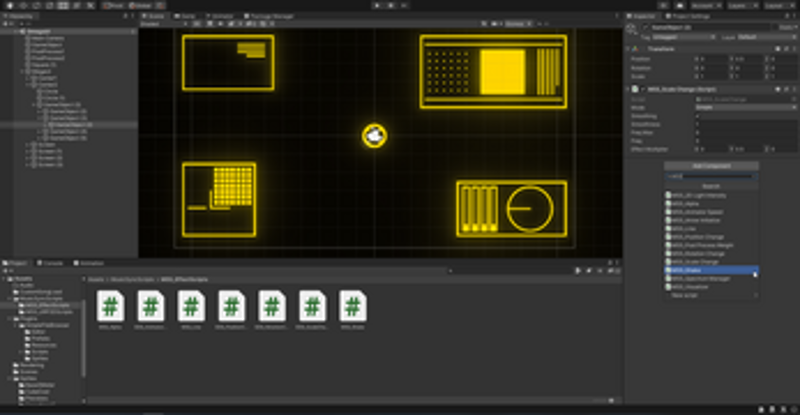The image size is (800, 415).
Task: Select the MSS_Animator script file icon
Action: (x=151, y=306)
